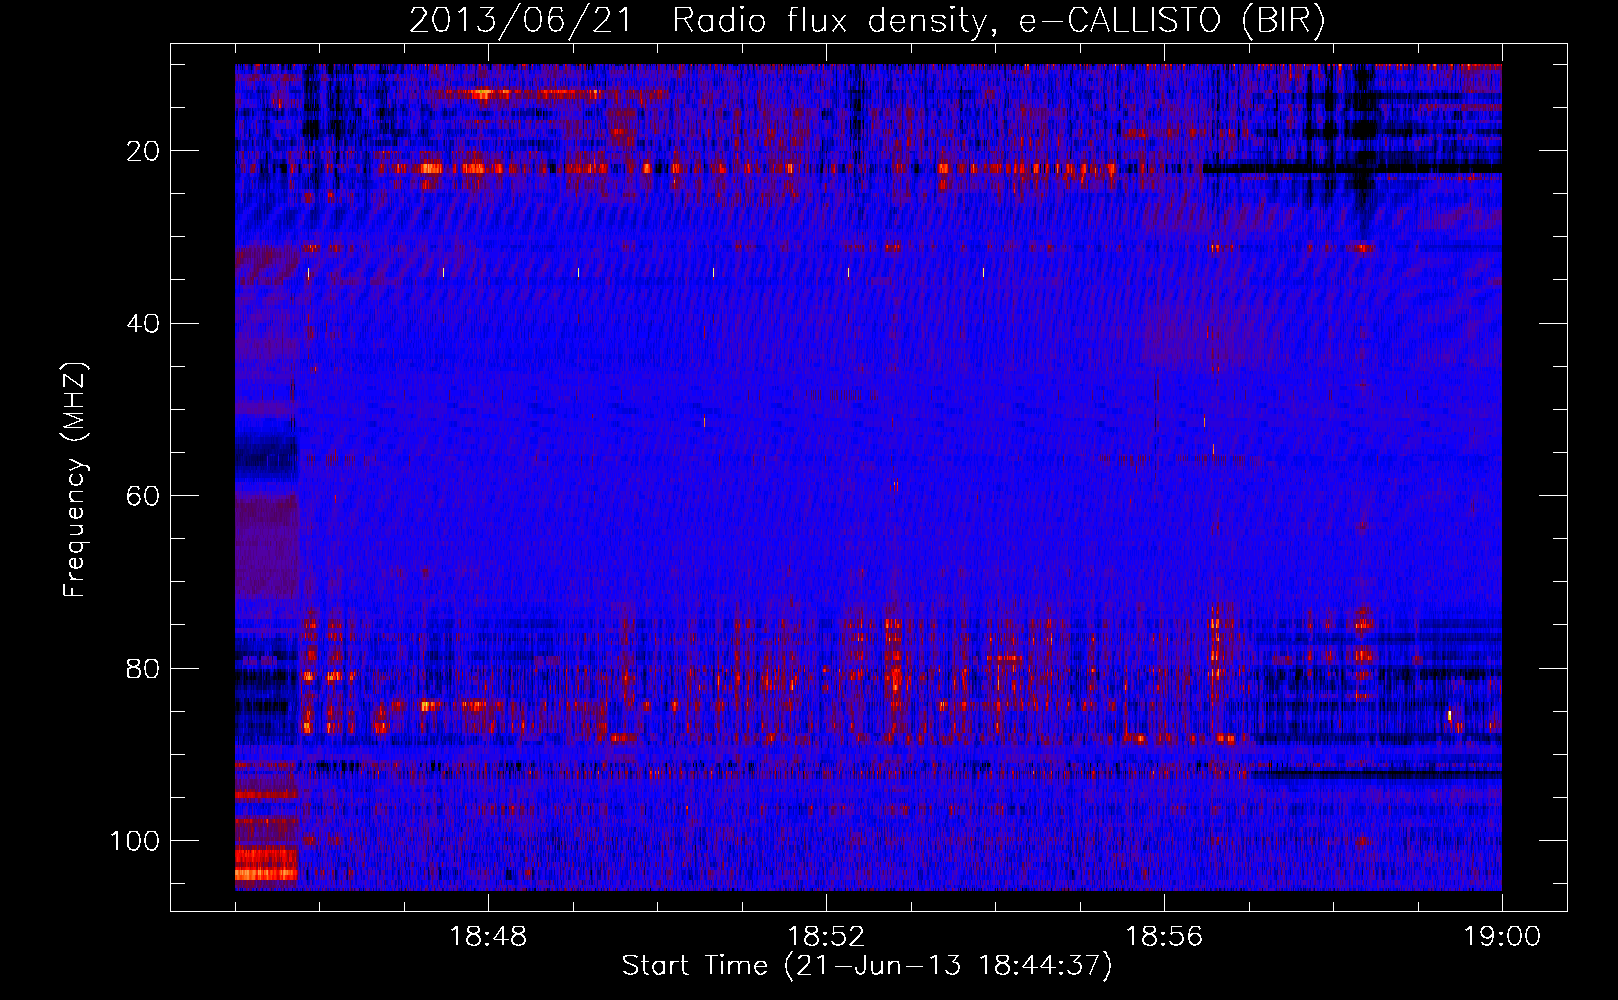Click the 'Frequency (MHZ)' y-axis label
The width and height of the screenshot is (1618, 1000).
coord(75,480)
